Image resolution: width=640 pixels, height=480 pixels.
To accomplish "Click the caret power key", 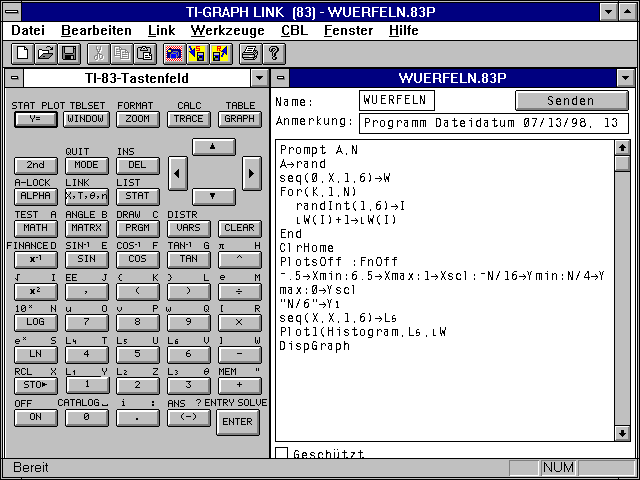I will [240, 260].
